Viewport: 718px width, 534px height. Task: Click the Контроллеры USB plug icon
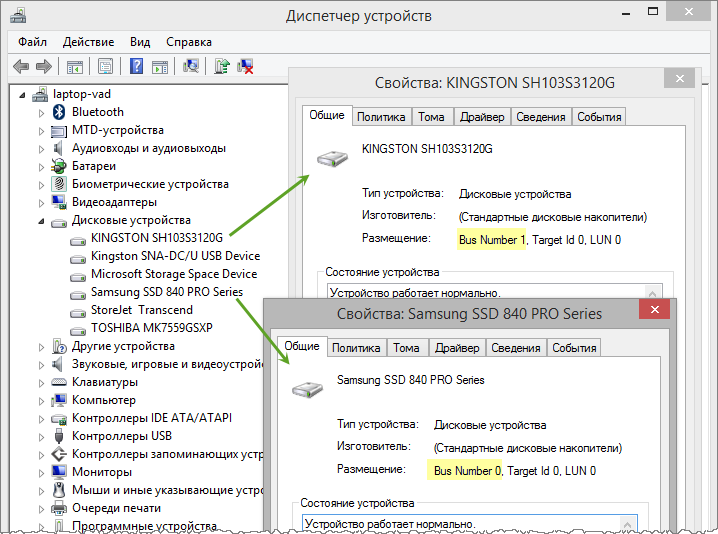[x=59, y=436]
